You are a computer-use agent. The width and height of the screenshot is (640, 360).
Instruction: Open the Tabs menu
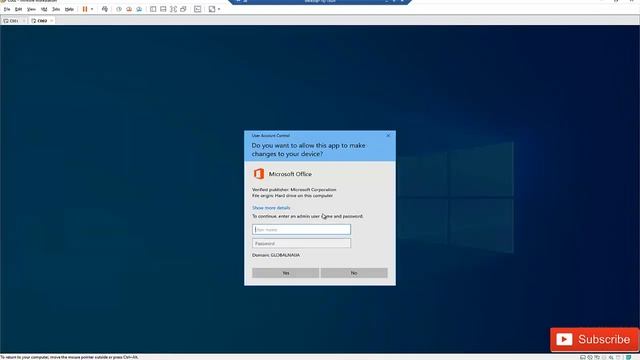(56, 9)
